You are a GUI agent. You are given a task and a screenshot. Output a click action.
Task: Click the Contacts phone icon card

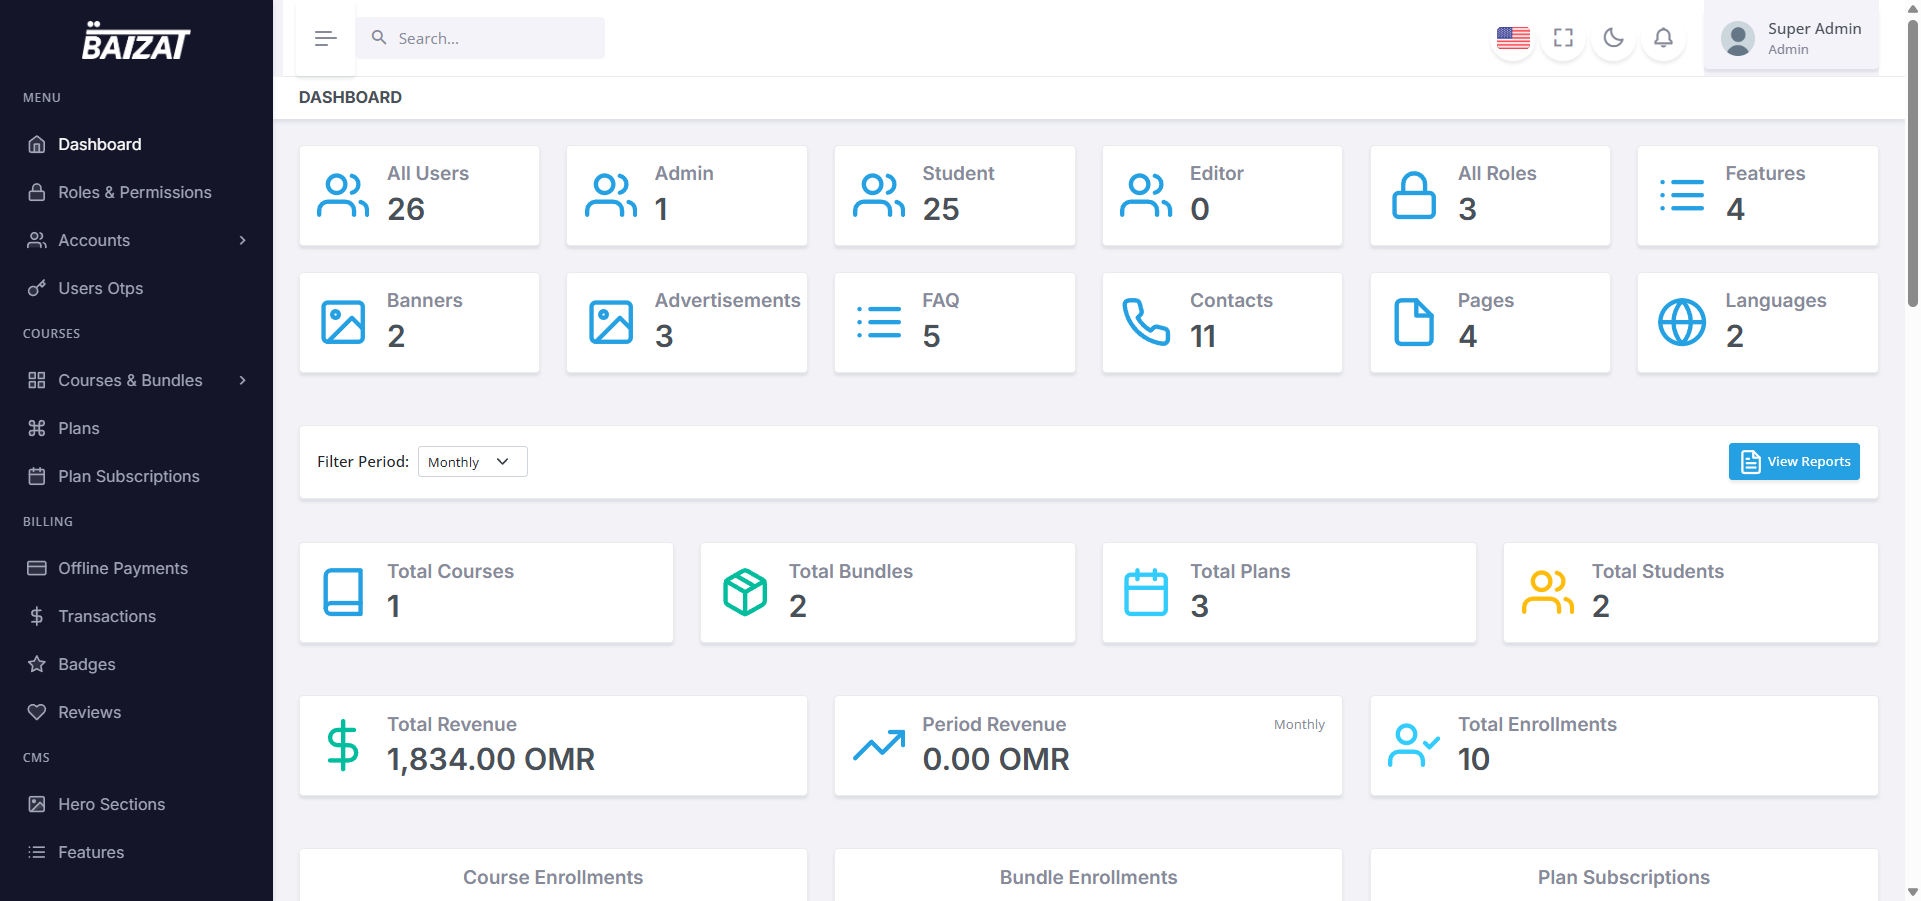coord(1145,322)
